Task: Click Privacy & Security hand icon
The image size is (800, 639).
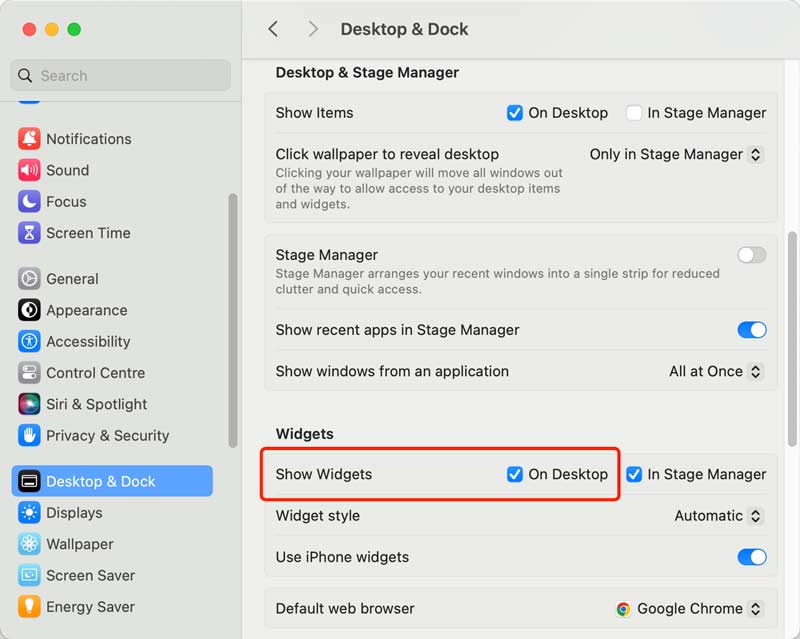Action: tap(29, 435)
